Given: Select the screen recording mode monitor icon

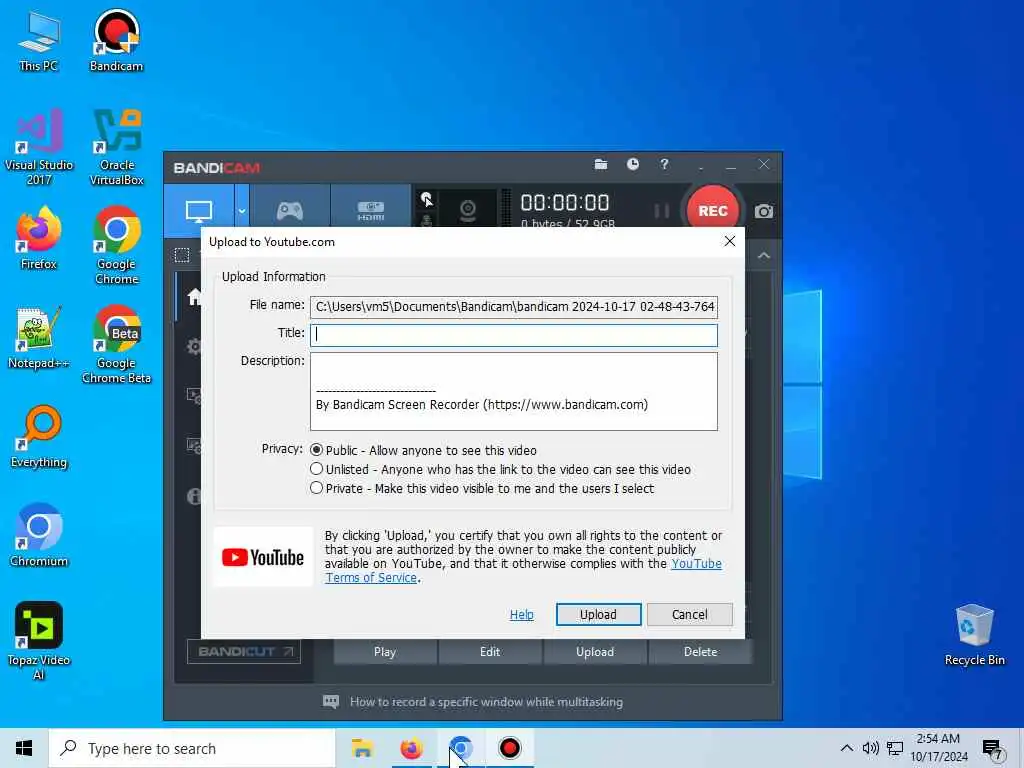Looking at the screenshot, I should [x=199, y=211].
